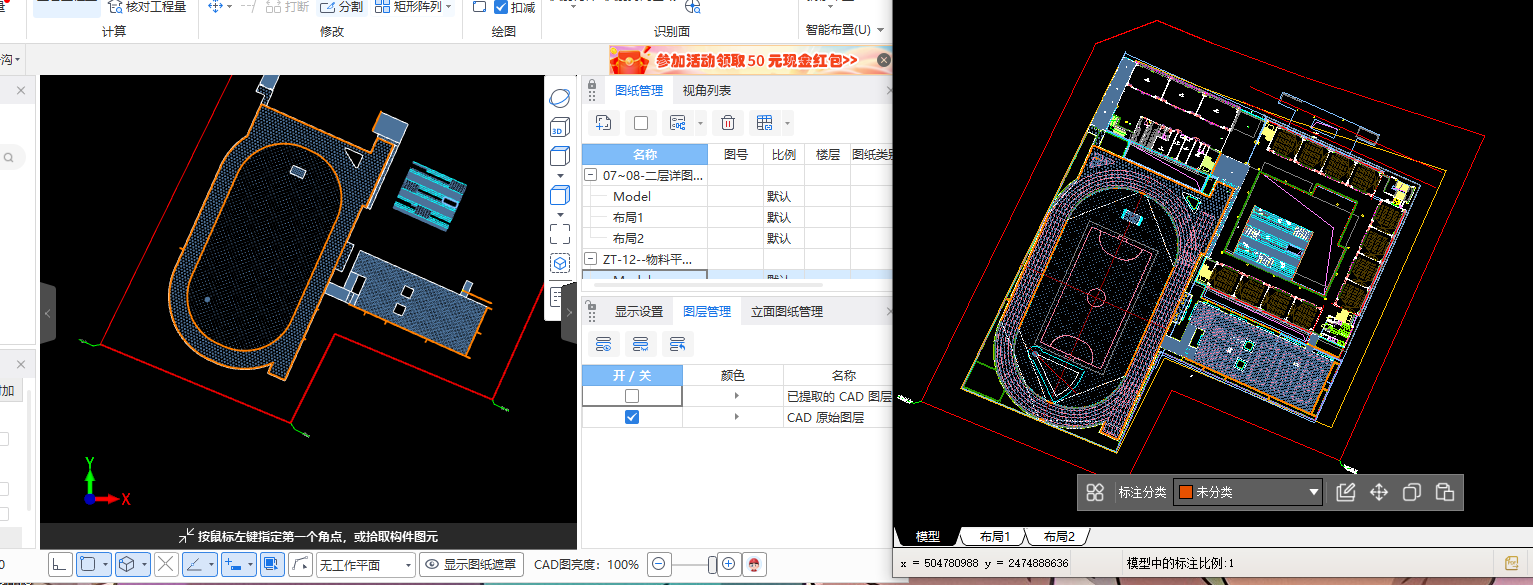This screenshot has height=585, width=1533.
Task: Click the add drawing icon in 图纸管理
Action: (x=603, y=123)
